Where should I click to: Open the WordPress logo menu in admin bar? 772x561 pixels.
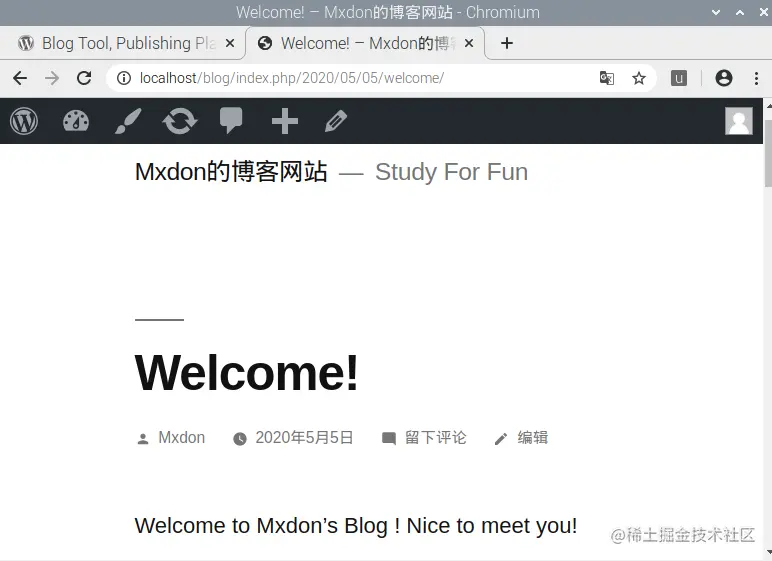click(24, 121)
